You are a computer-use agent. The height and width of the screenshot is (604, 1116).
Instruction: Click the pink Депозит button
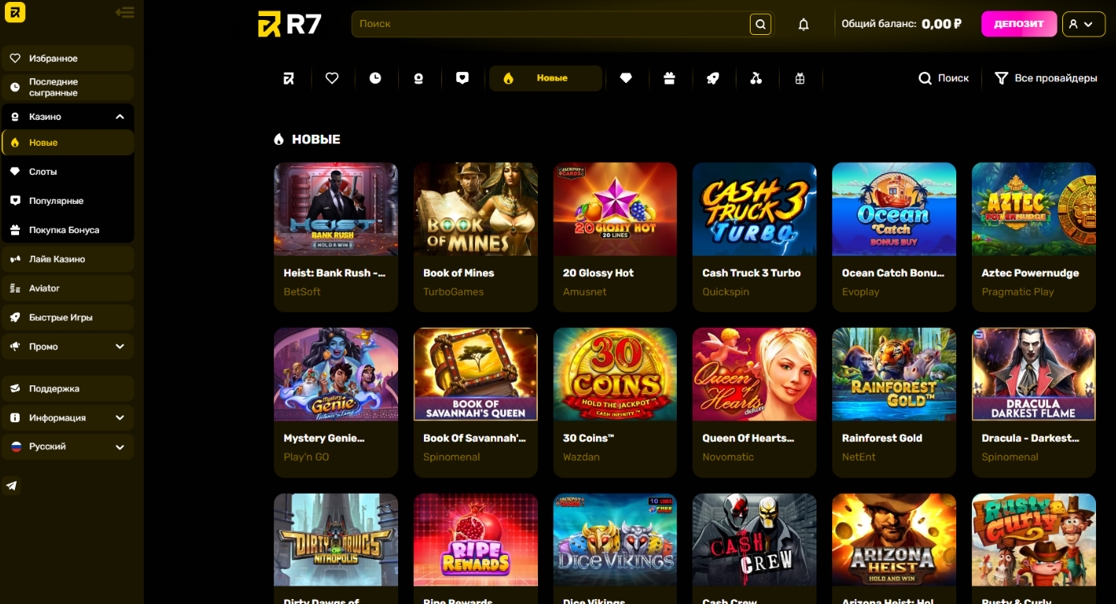[x=1018, y=24]
